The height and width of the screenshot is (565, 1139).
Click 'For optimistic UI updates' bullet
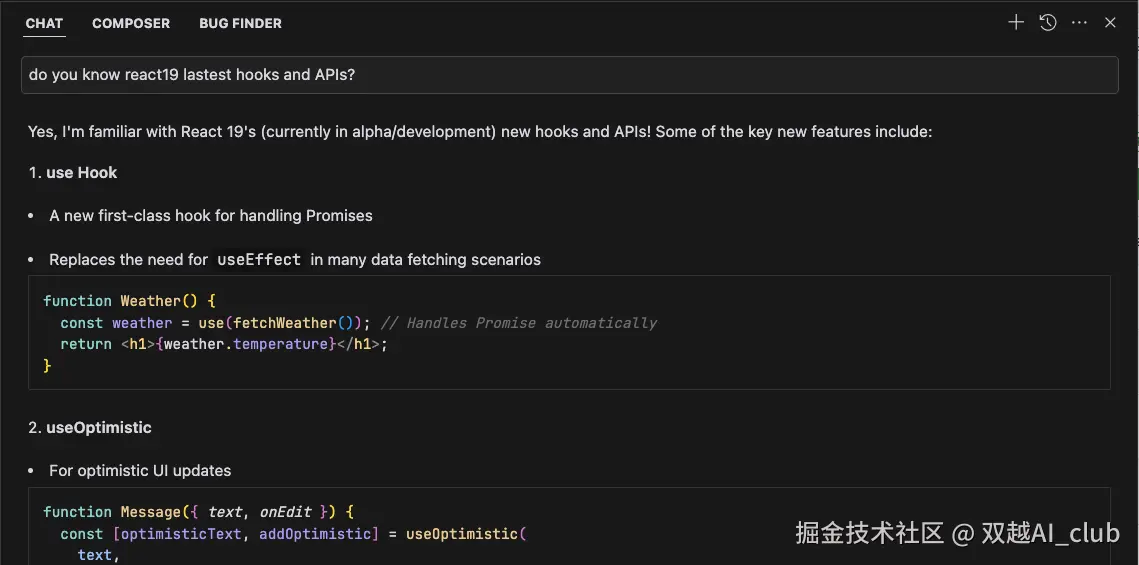[140, 471]
